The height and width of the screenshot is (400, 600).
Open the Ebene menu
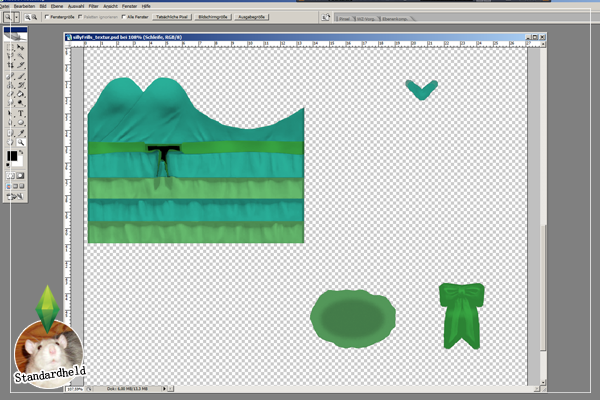(57, 6)
